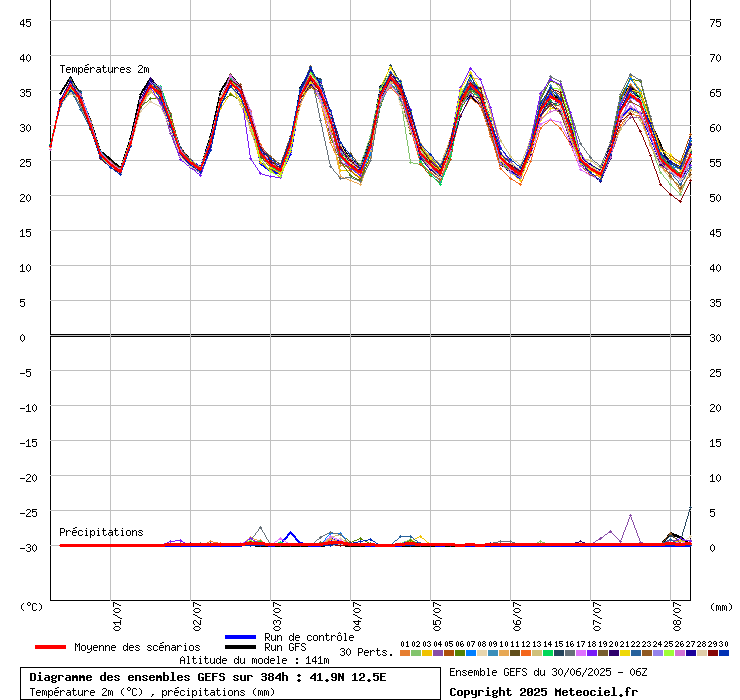Viewport: 740px width, 700px height.
Task: Click the -30 temperature axis value
Action: 28,548
